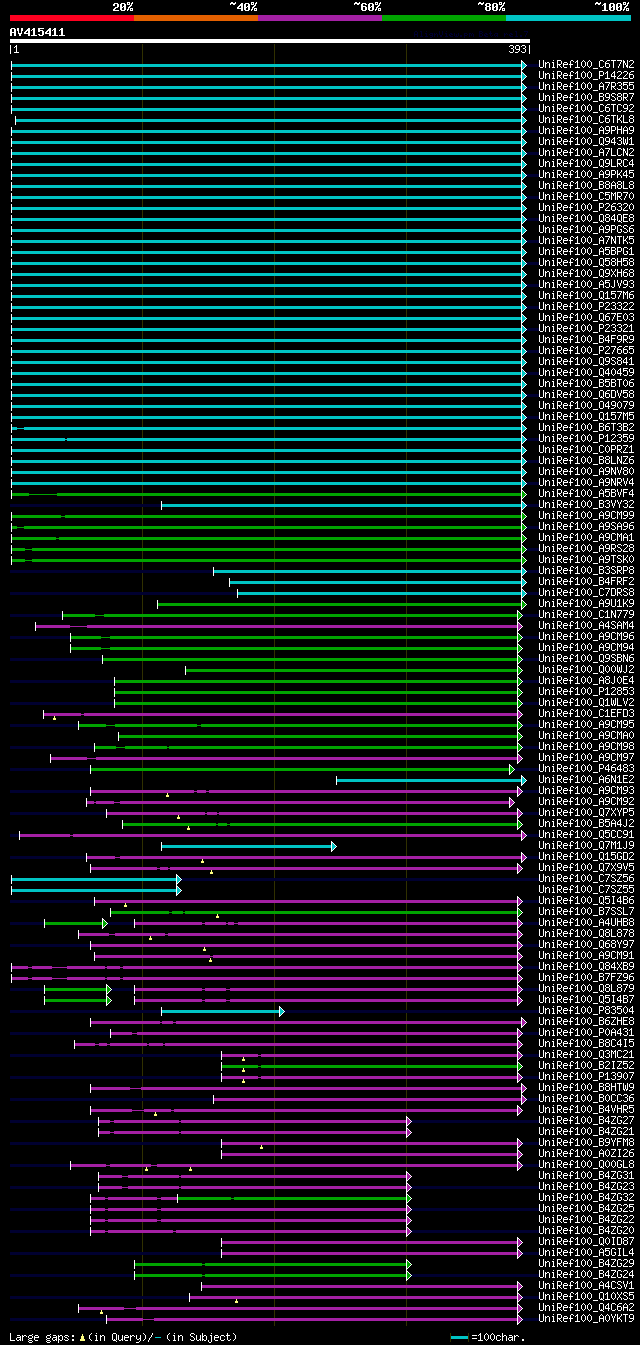Select label UniRef100_Q7M1J9
Image resolution: width=640 pixels, height=1345 pixels.
[586, 845]
